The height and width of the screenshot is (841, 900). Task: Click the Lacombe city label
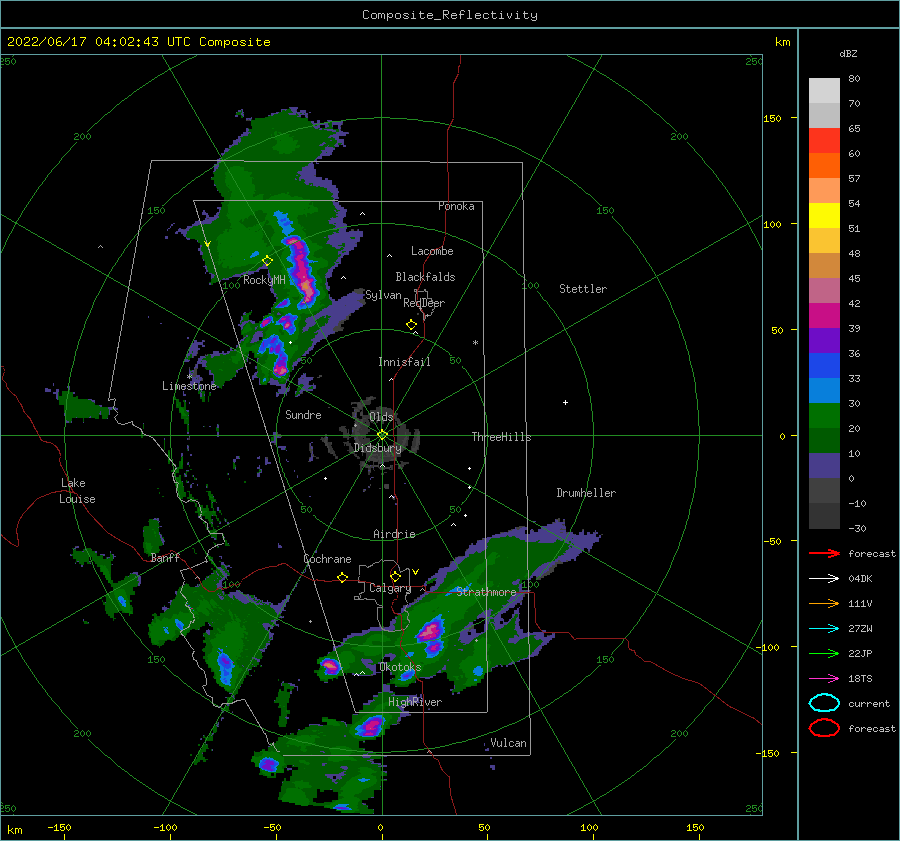[432, 251]
